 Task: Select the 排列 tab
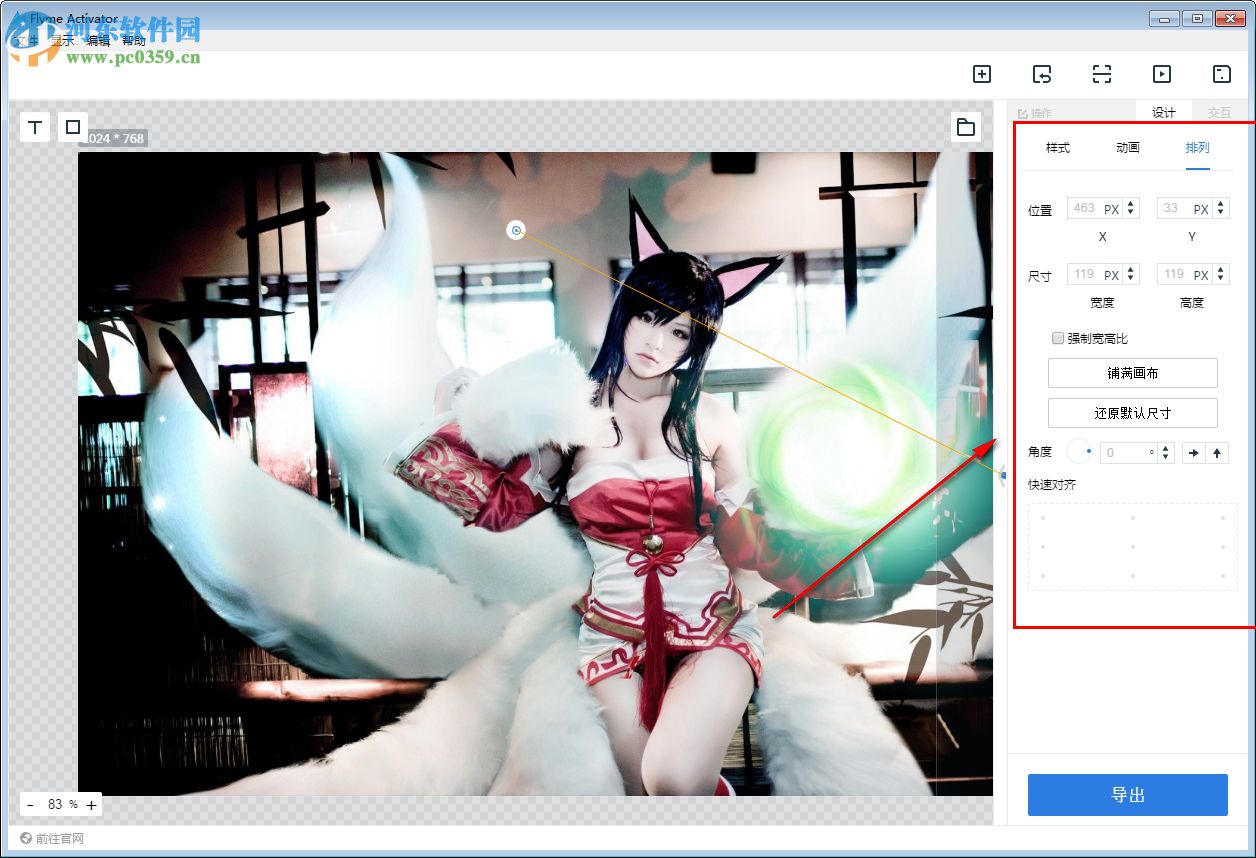point(1198,147)
